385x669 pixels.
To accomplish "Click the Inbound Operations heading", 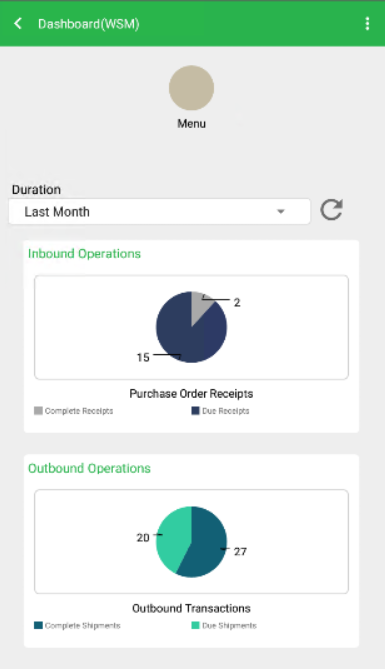I will pyautogui.click(x=84, y=254).
